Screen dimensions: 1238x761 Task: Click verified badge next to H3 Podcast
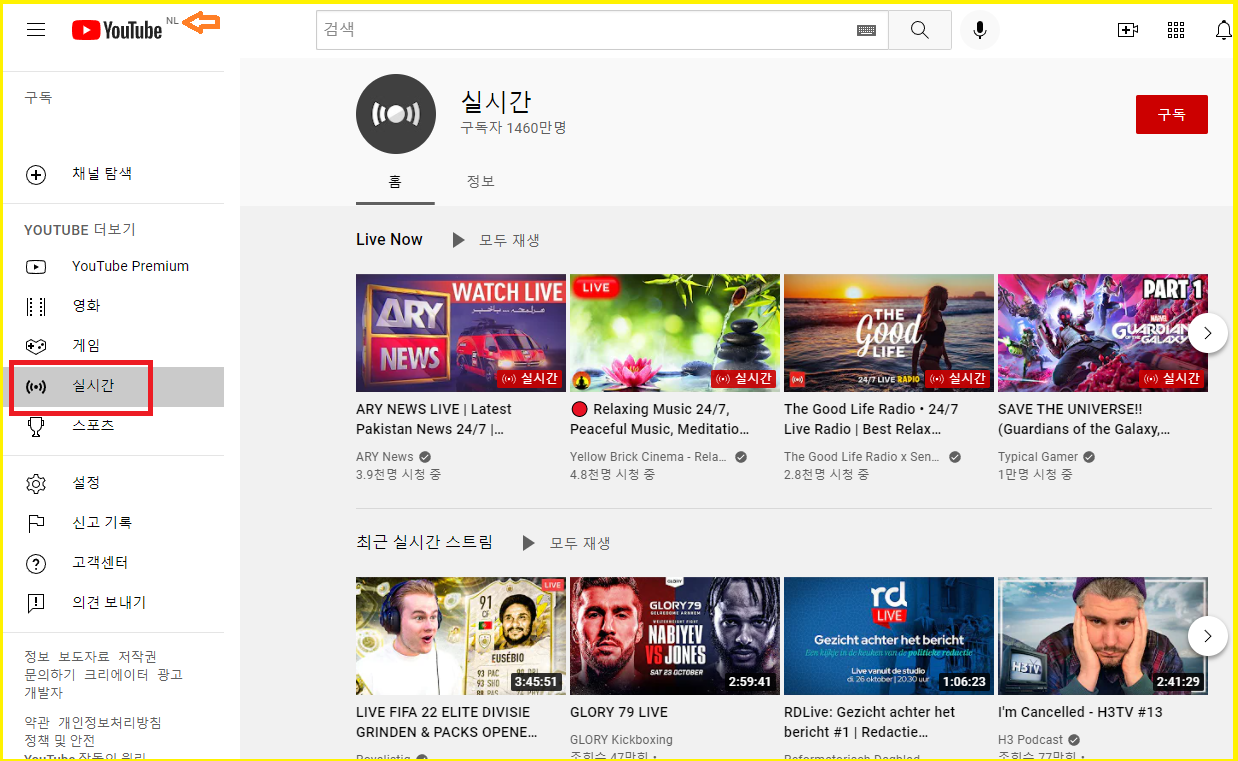click(1073, 740)
